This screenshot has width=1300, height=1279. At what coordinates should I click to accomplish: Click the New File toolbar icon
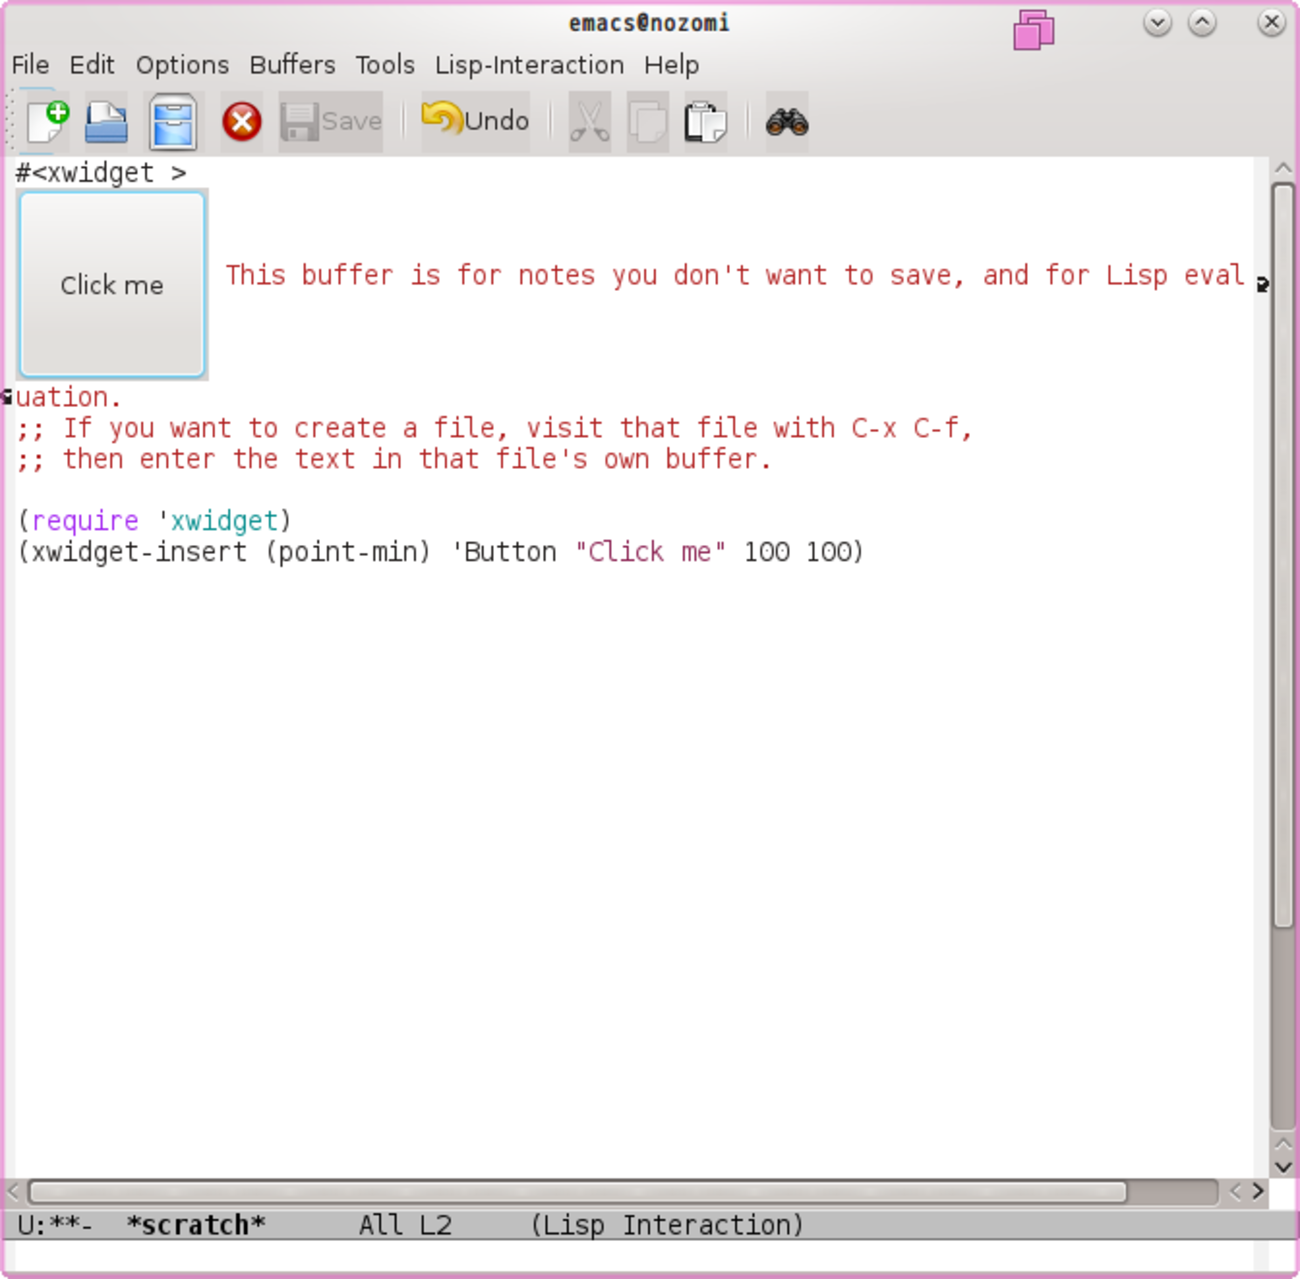(x=47, y=122)
